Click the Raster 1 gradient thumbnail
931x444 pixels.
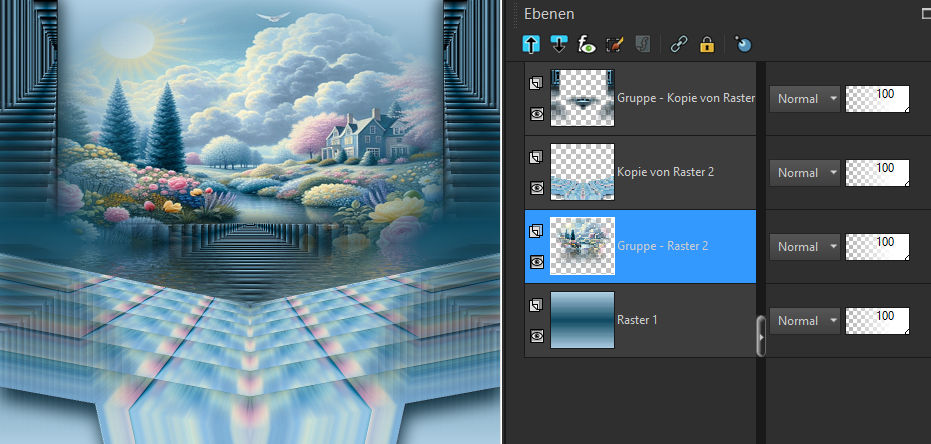(582, 319)
